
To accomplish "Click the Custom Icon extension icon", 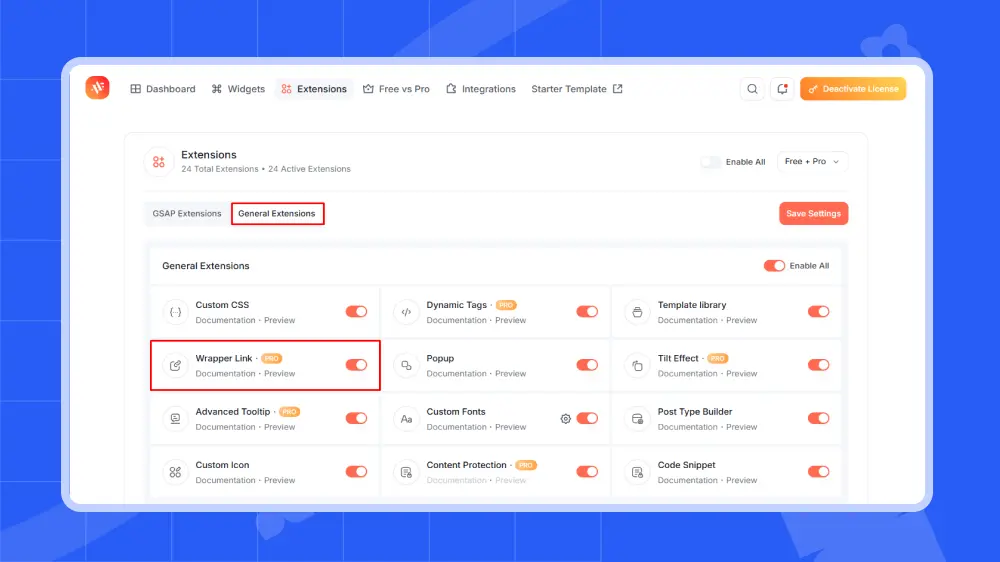I will 175,472.
